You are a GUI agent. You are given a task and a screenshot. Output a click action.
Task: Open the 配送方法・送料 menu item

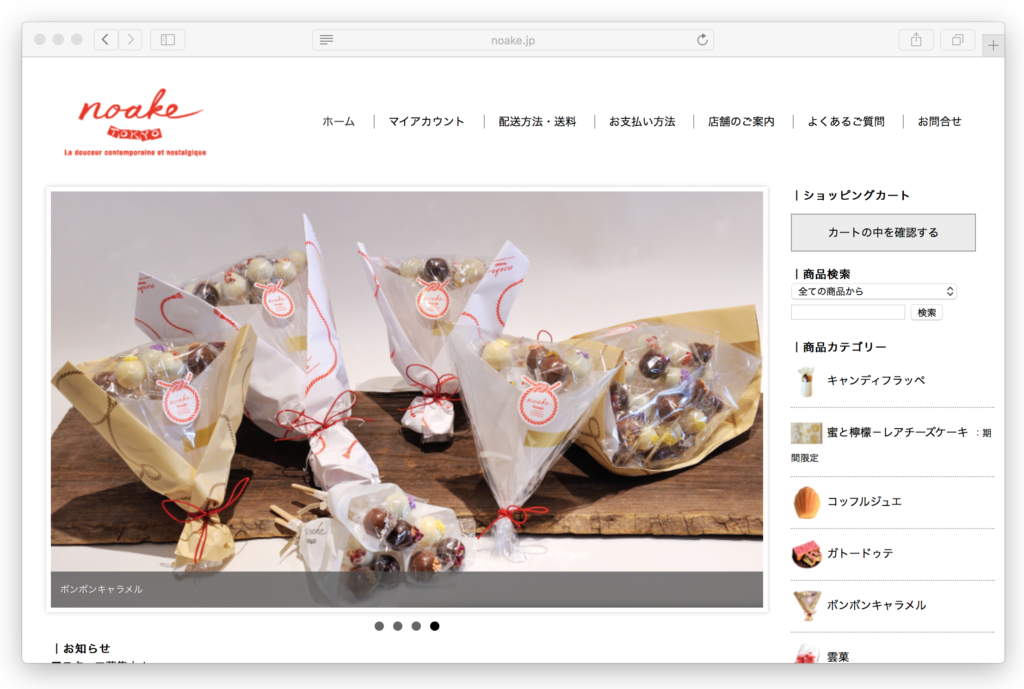[537, 121]
